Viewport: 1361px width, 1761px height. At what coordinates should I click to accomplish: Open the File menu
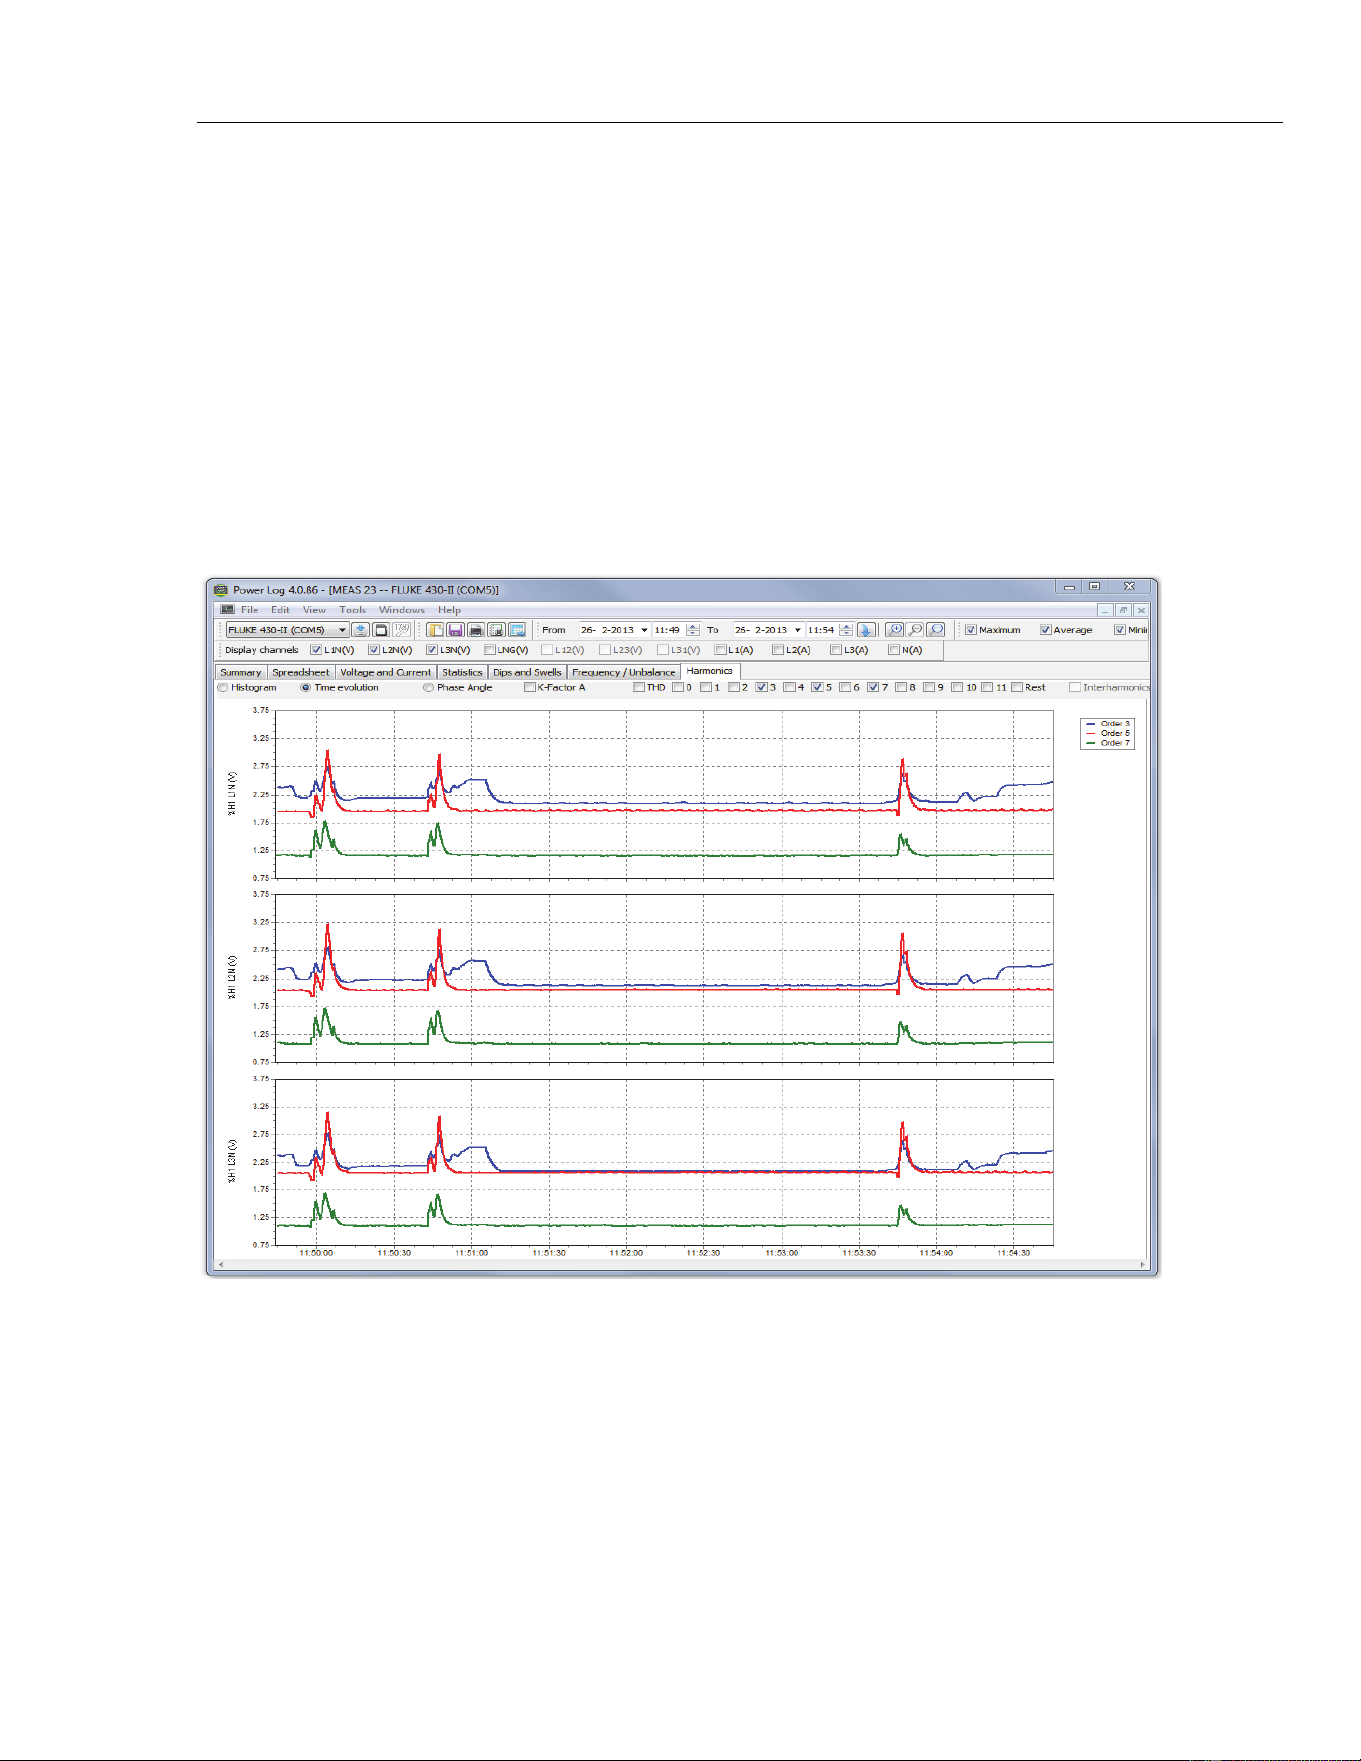coord(249,610)
